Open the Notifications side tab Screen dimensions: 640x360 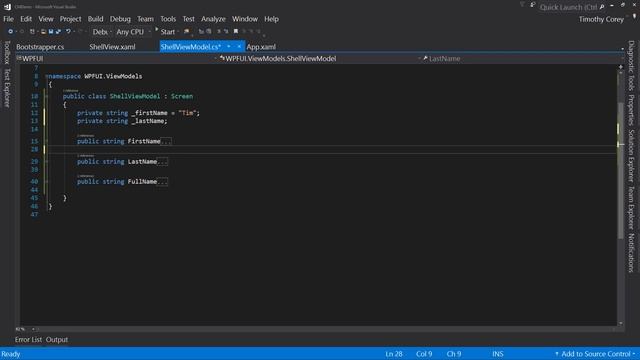631,253
